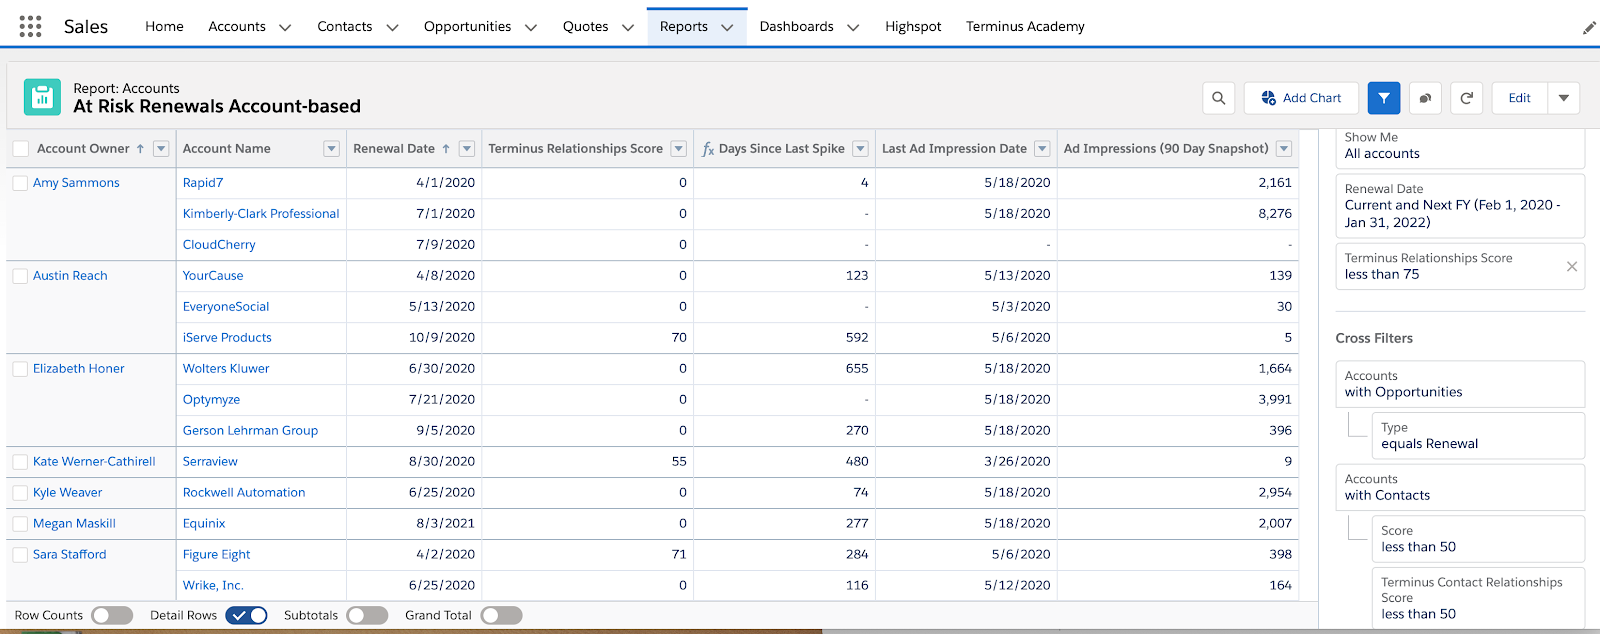Open Terminus Relationships Score column menu

[x=679, y=149]
